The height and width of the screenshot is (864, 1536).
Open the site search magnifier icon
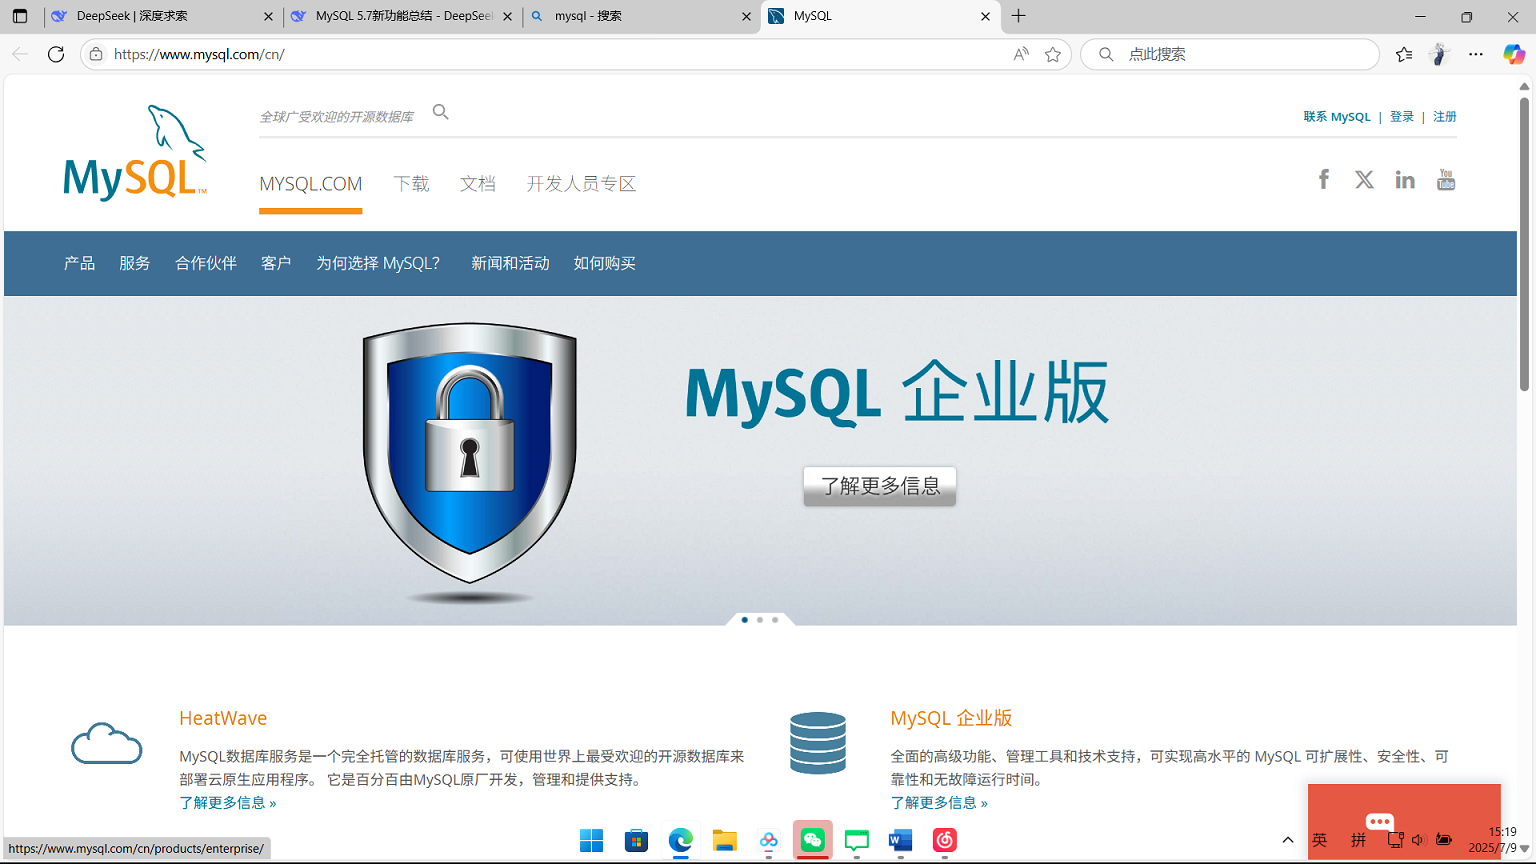pos(440,112)
